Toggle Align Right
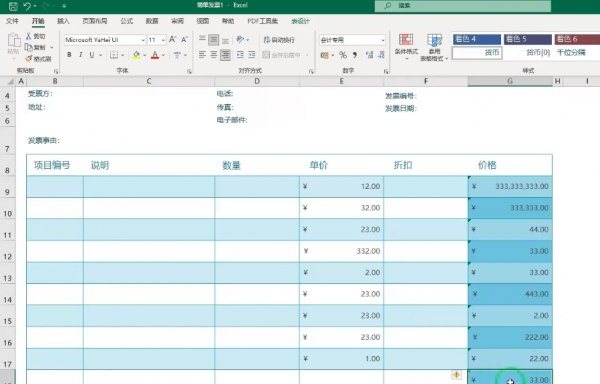Image resolution: width=600 pixels, height=384 pixels. 225,55
